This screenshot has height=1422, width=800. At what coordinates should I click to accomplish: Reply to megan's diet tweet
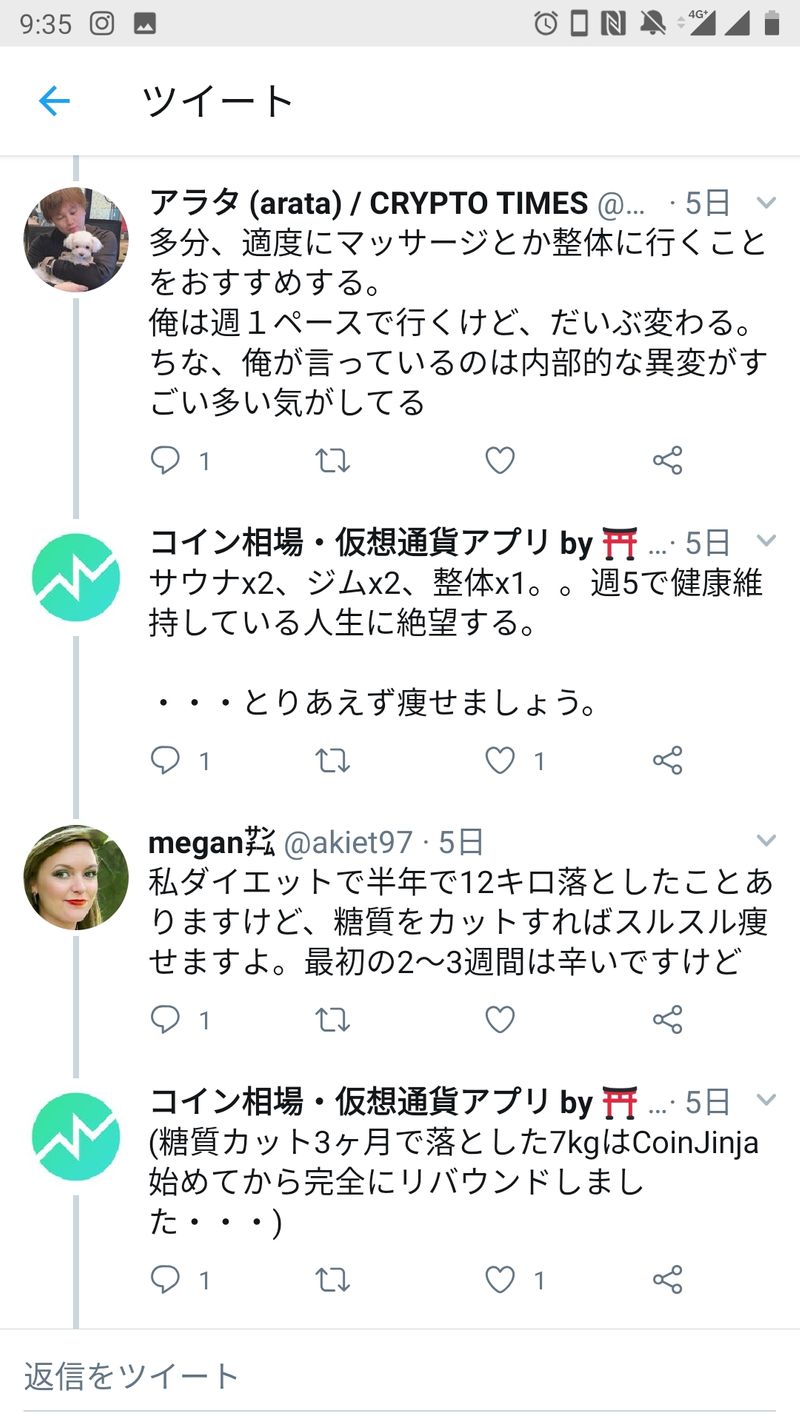point(165,1019)
